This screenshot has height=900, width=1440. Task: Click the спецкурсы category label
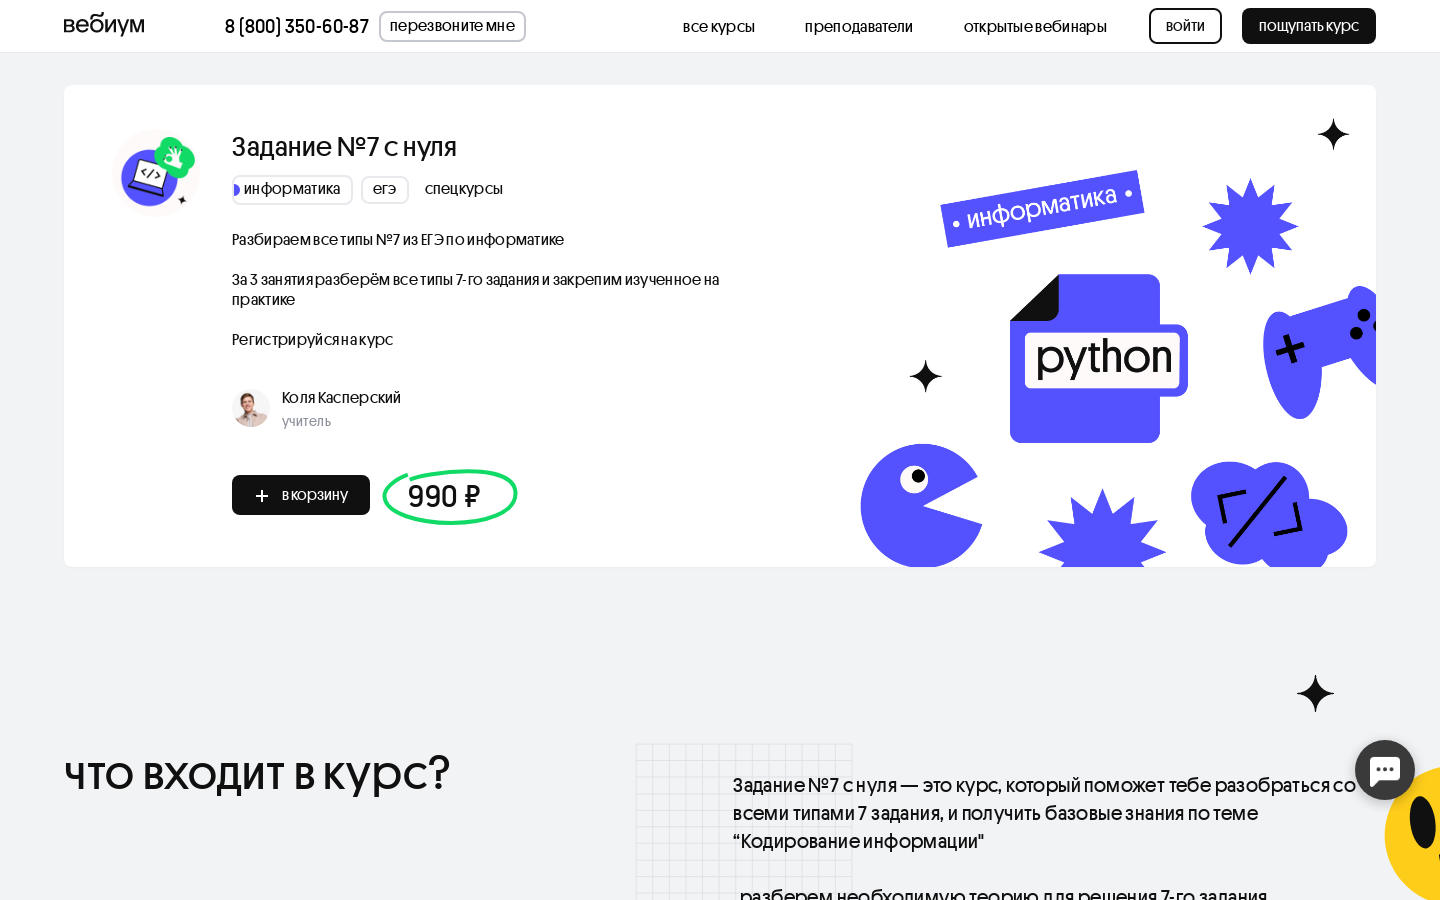pyautogui.click(x=464, y=189)
